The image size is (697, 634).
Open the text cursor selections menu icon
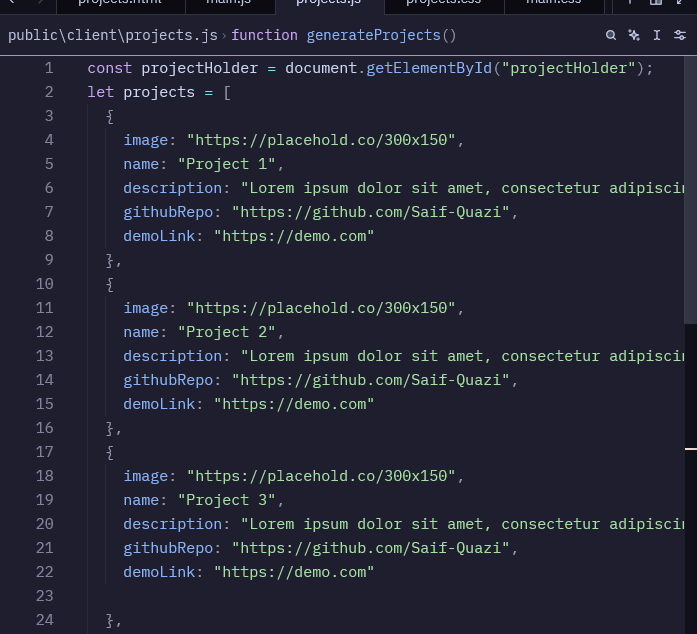pos(657,35)
